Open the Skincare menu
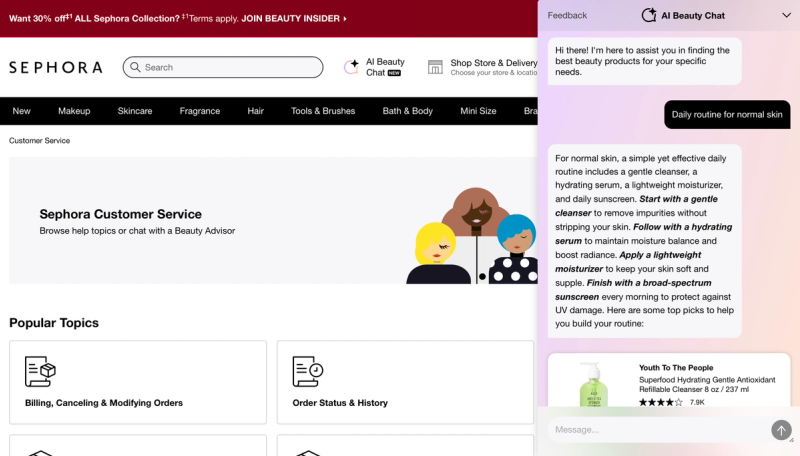This screenshot has width=800, height=456. pos(135,111)
